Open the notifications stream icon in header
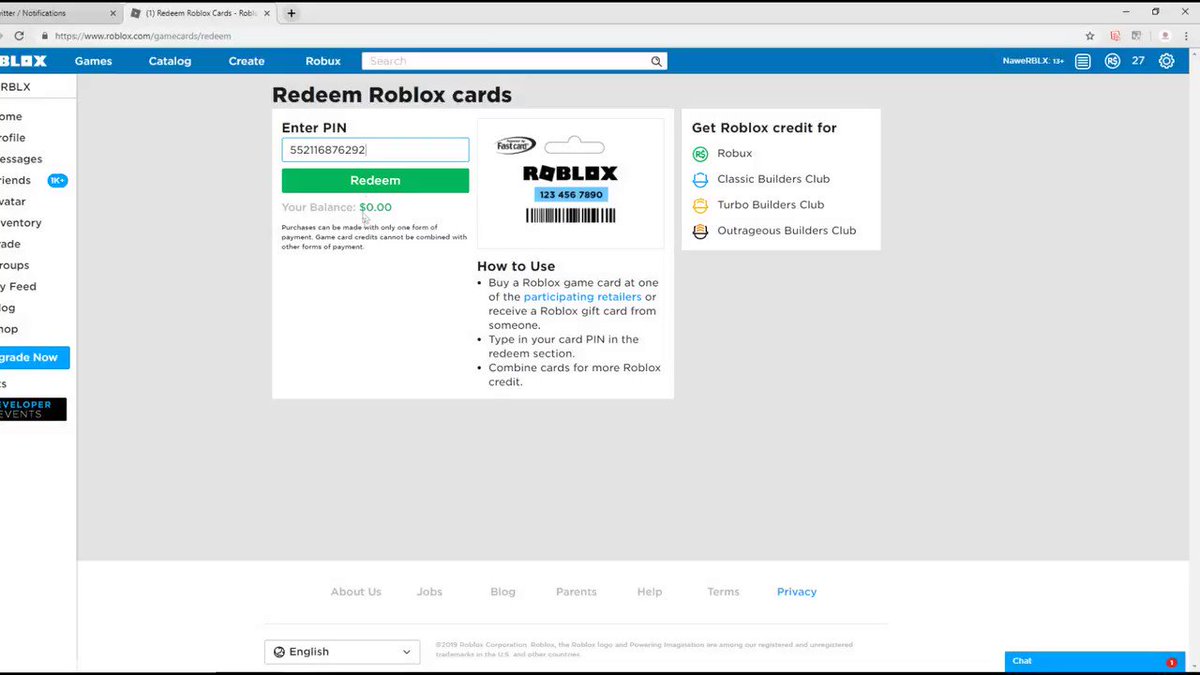The width and height of the screenshot is (1200, 675). tap(1083, 61)
